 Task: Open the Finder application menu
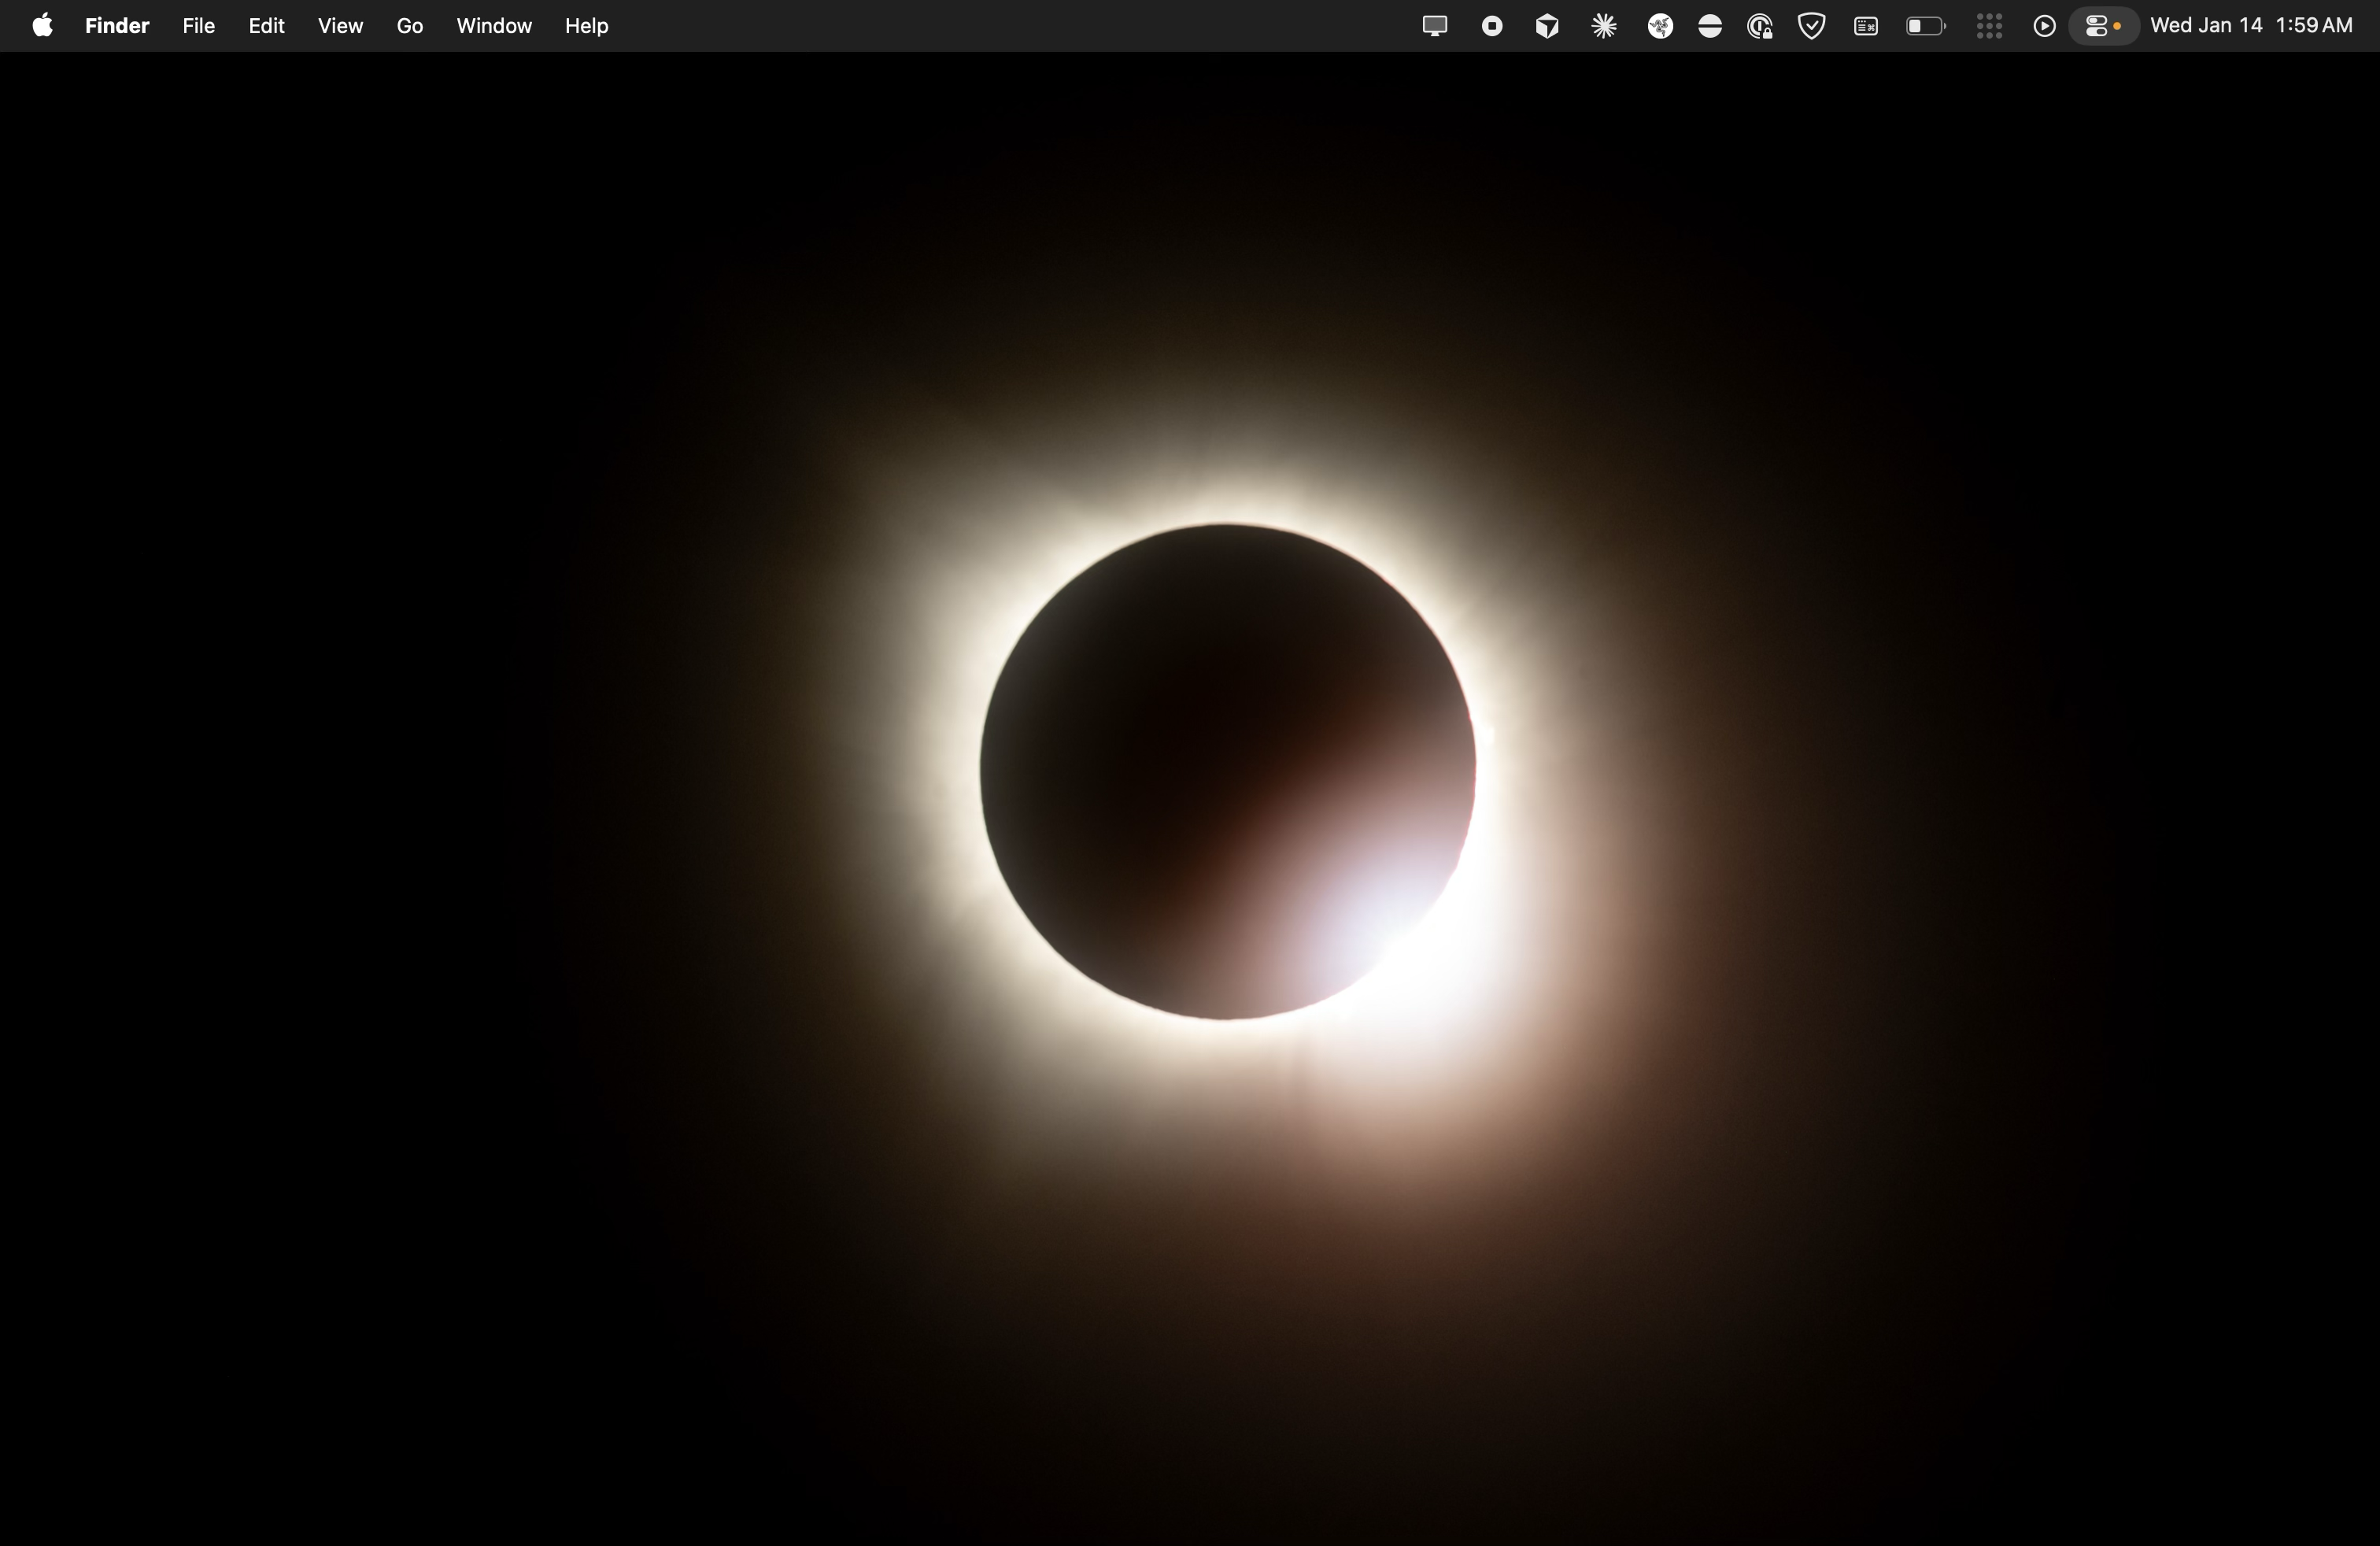point(117,26)
